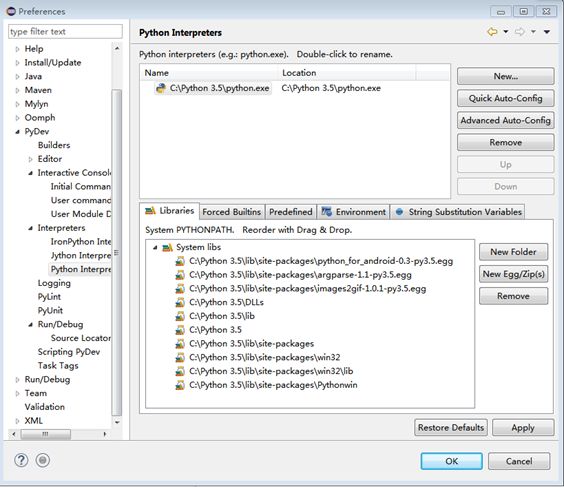Select the Task Tags preference page

[58, 366]
